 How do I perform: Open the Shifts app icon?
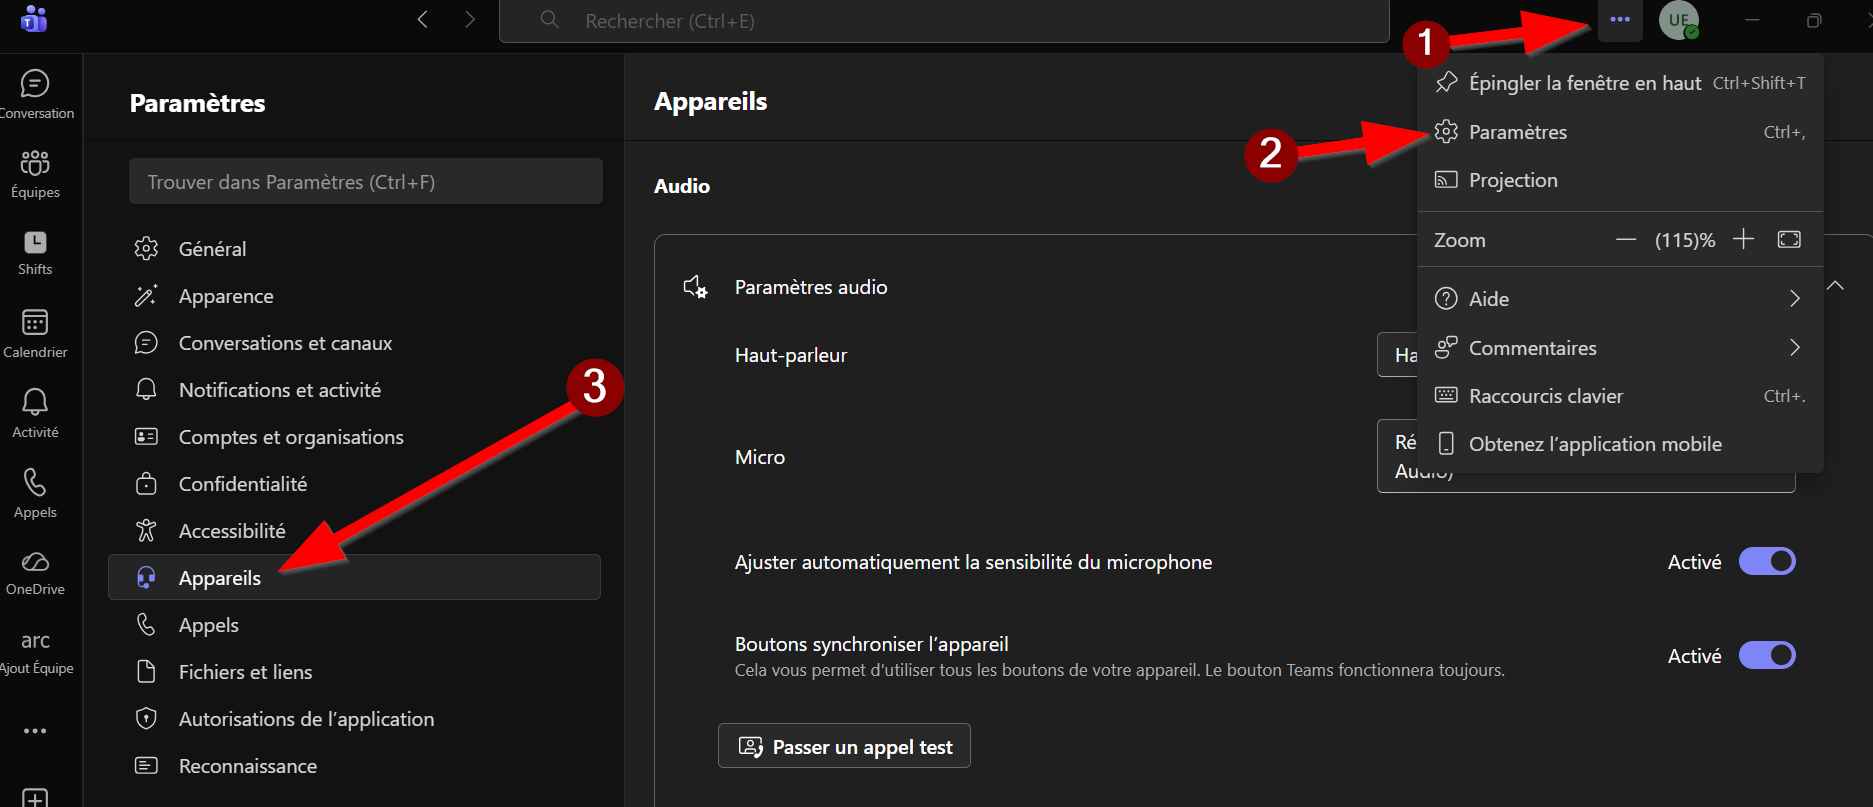pos(35,243)
